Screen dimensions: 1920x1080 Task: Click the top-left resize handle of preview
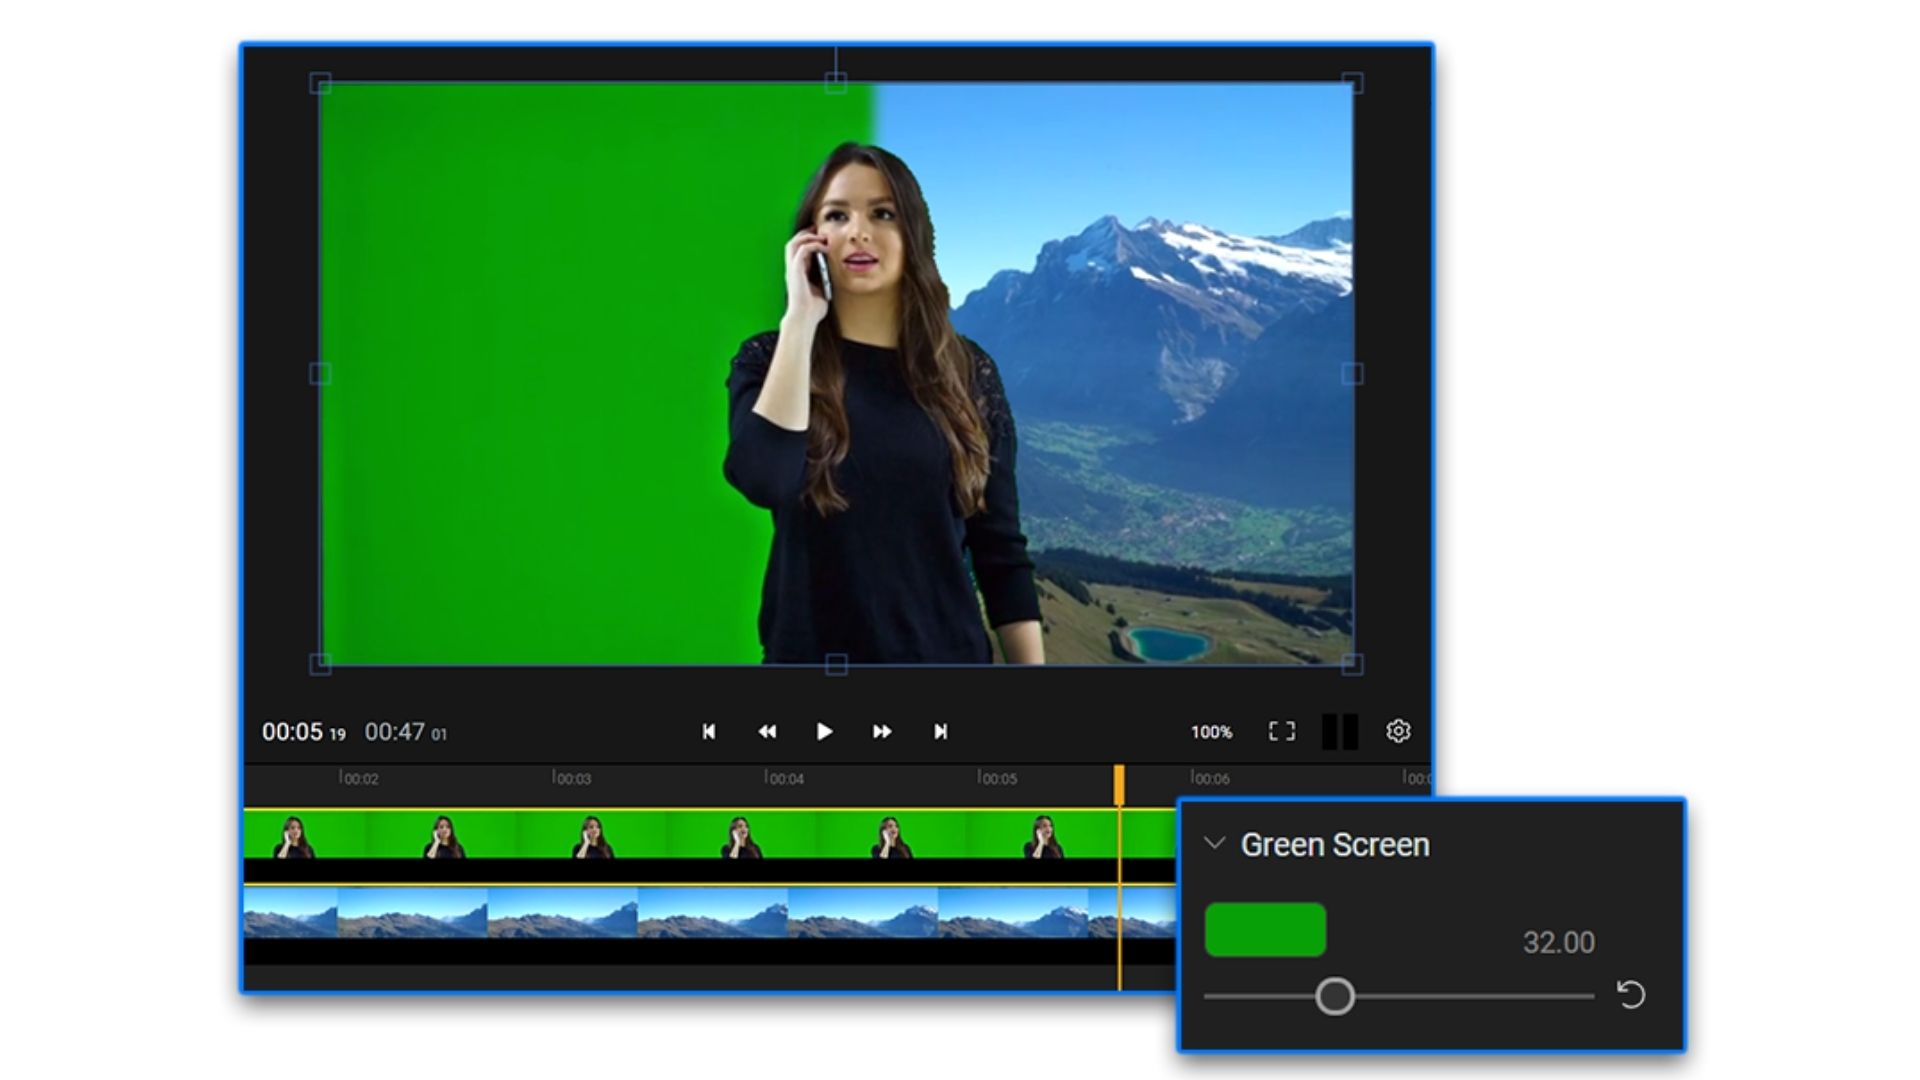[x=320, y=83]
